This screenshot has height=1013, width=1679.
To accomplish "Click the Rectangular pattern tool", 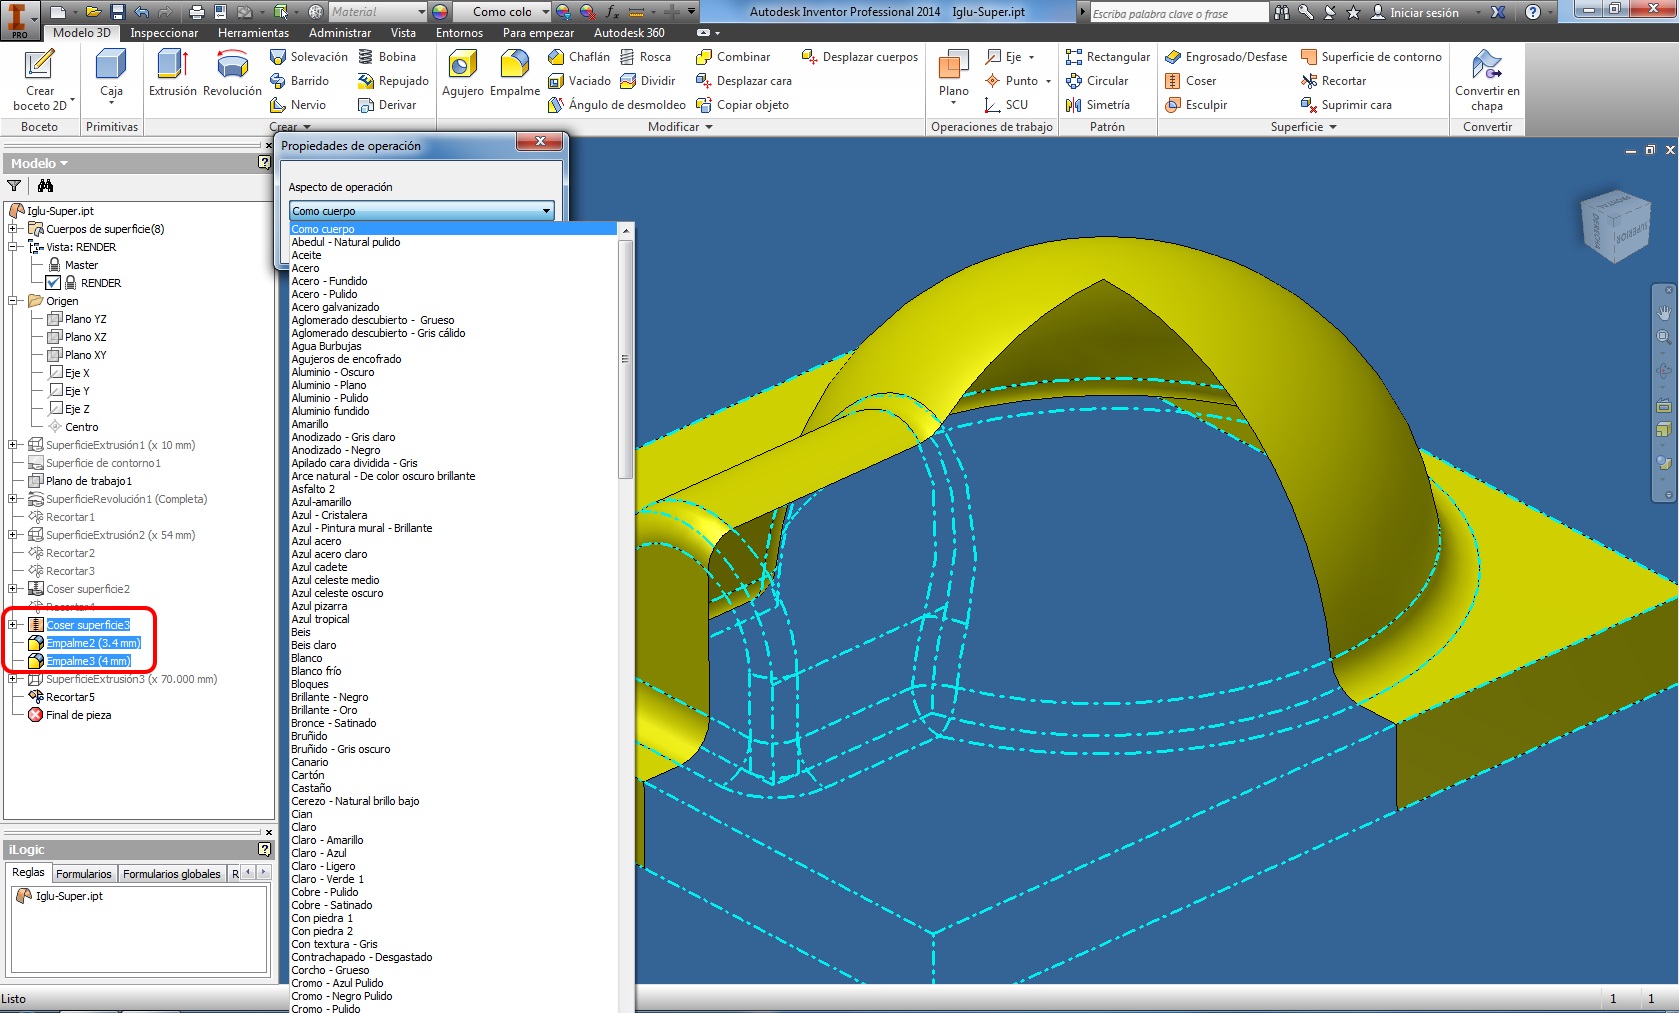I will [x=1108, y=57].
